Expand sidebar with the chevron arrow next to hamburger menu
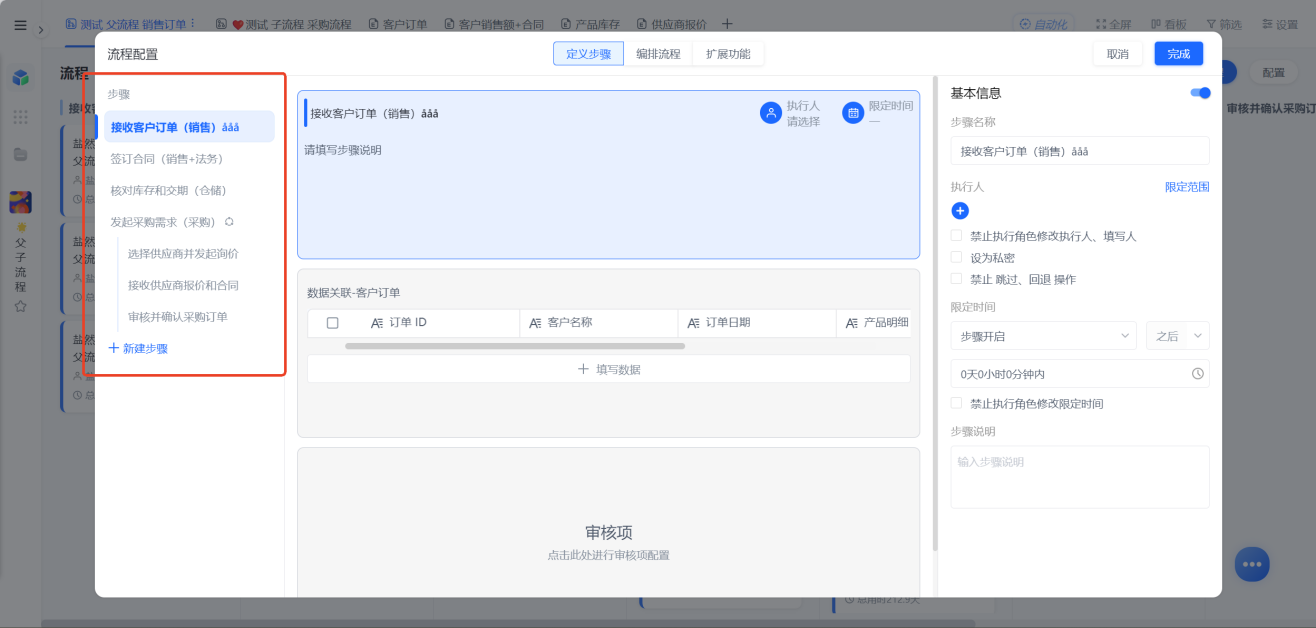 click(x=41, y=30)
